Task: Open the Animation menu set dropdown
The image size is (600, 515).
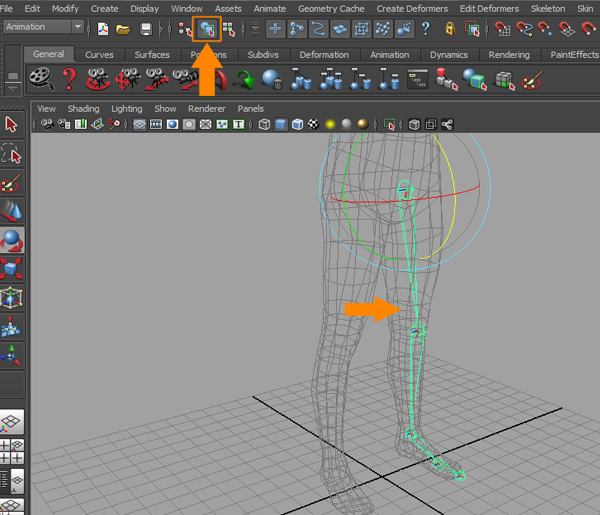Action: (43, 27)
